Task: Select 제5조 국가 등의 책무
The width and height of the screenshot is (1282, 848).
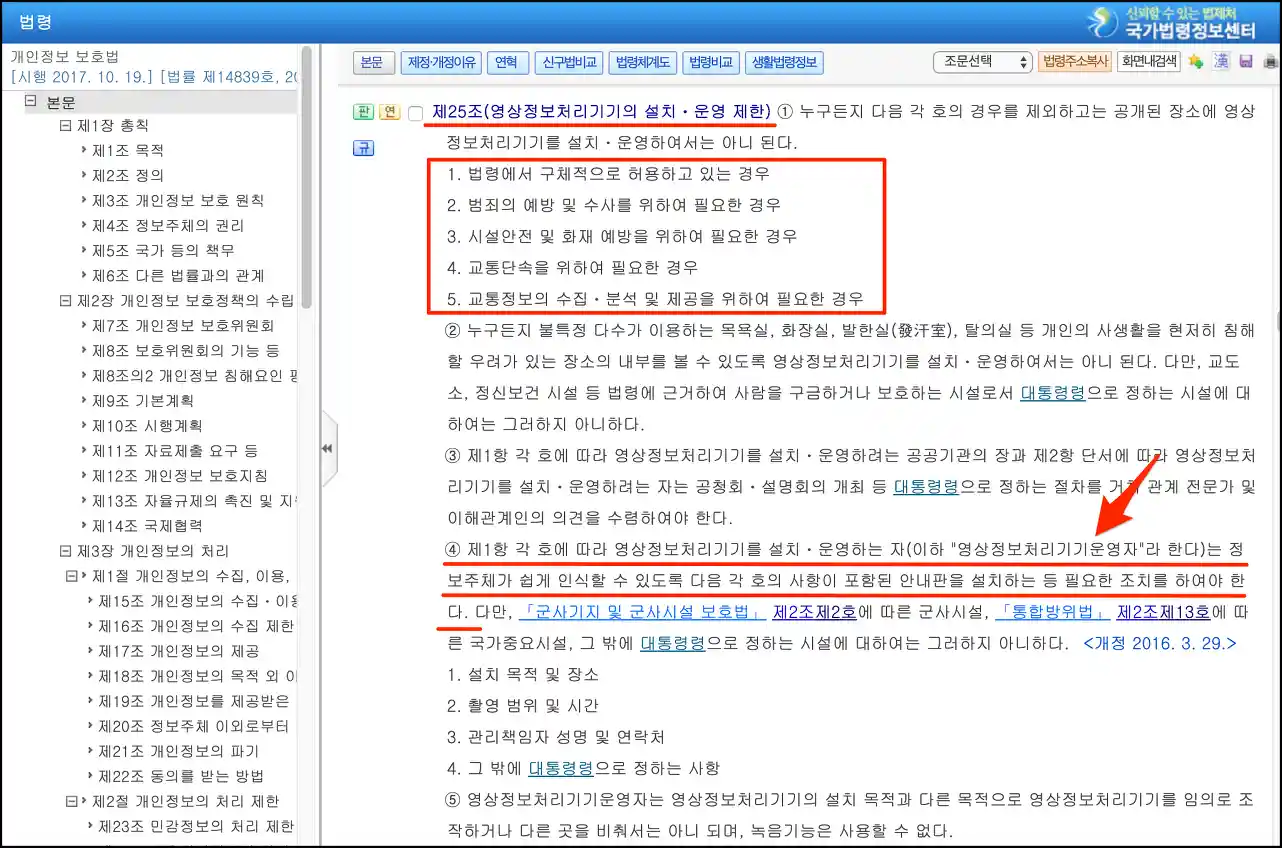Action: click(163, 250)
